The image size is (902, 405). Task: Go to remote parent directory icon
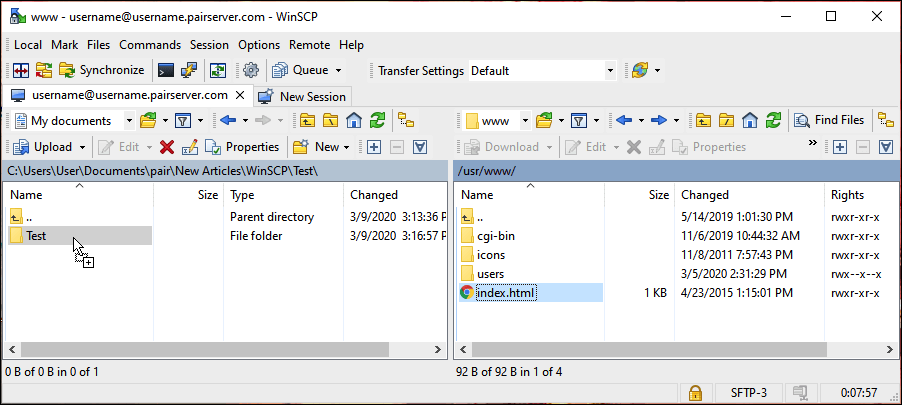pos(704,121)
